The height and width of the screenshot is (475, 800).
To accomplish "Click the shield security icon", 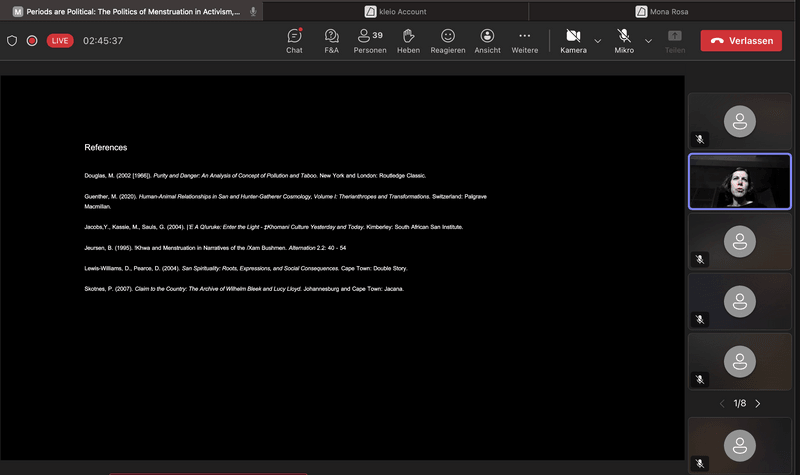I will click(12, 41).
